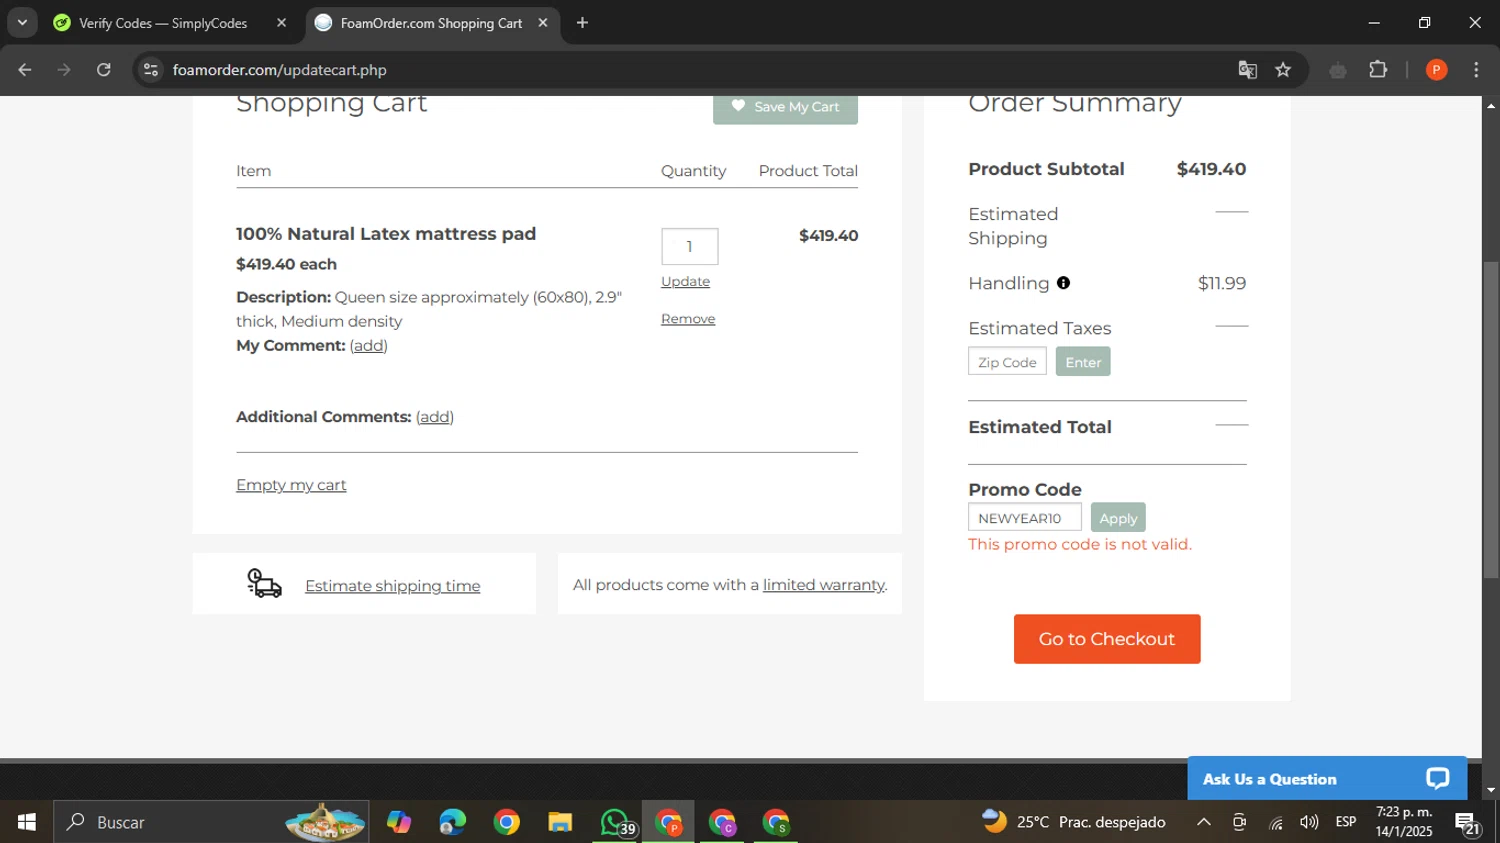
Task: Open the taskbar clock and date
Action: [1404, 822]
